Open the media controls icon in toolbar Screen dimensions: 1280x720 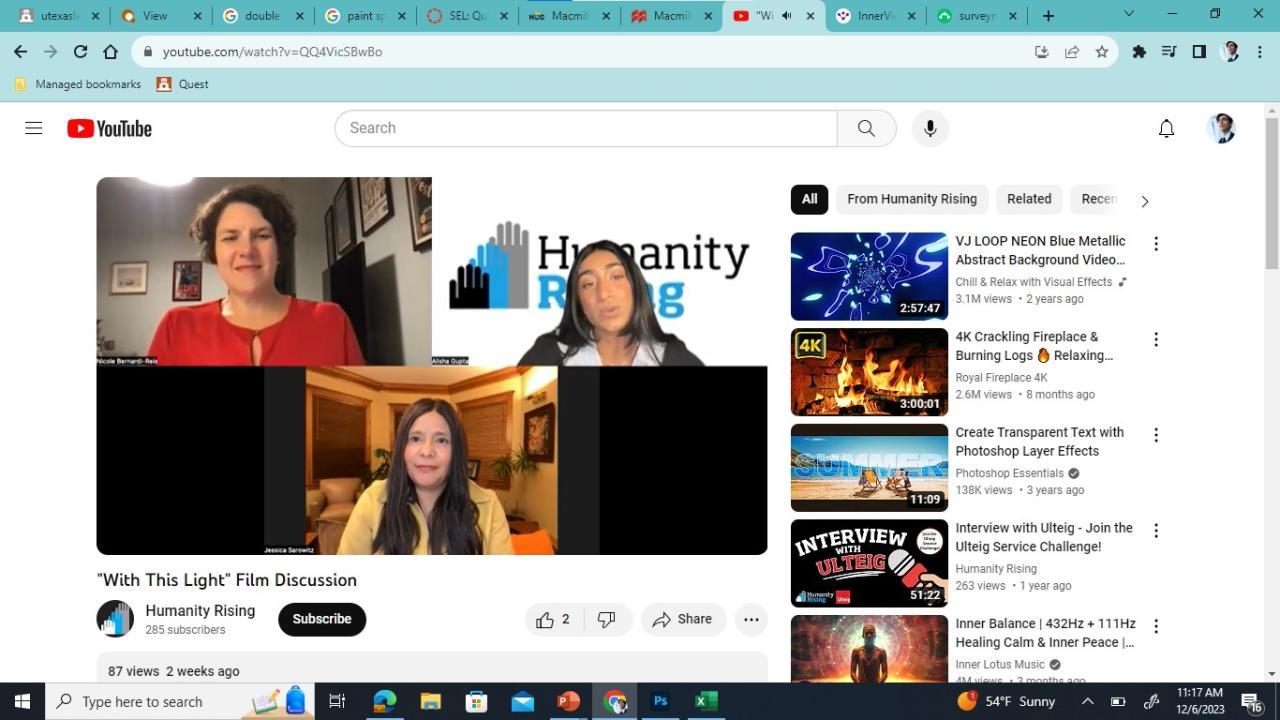1168,52
